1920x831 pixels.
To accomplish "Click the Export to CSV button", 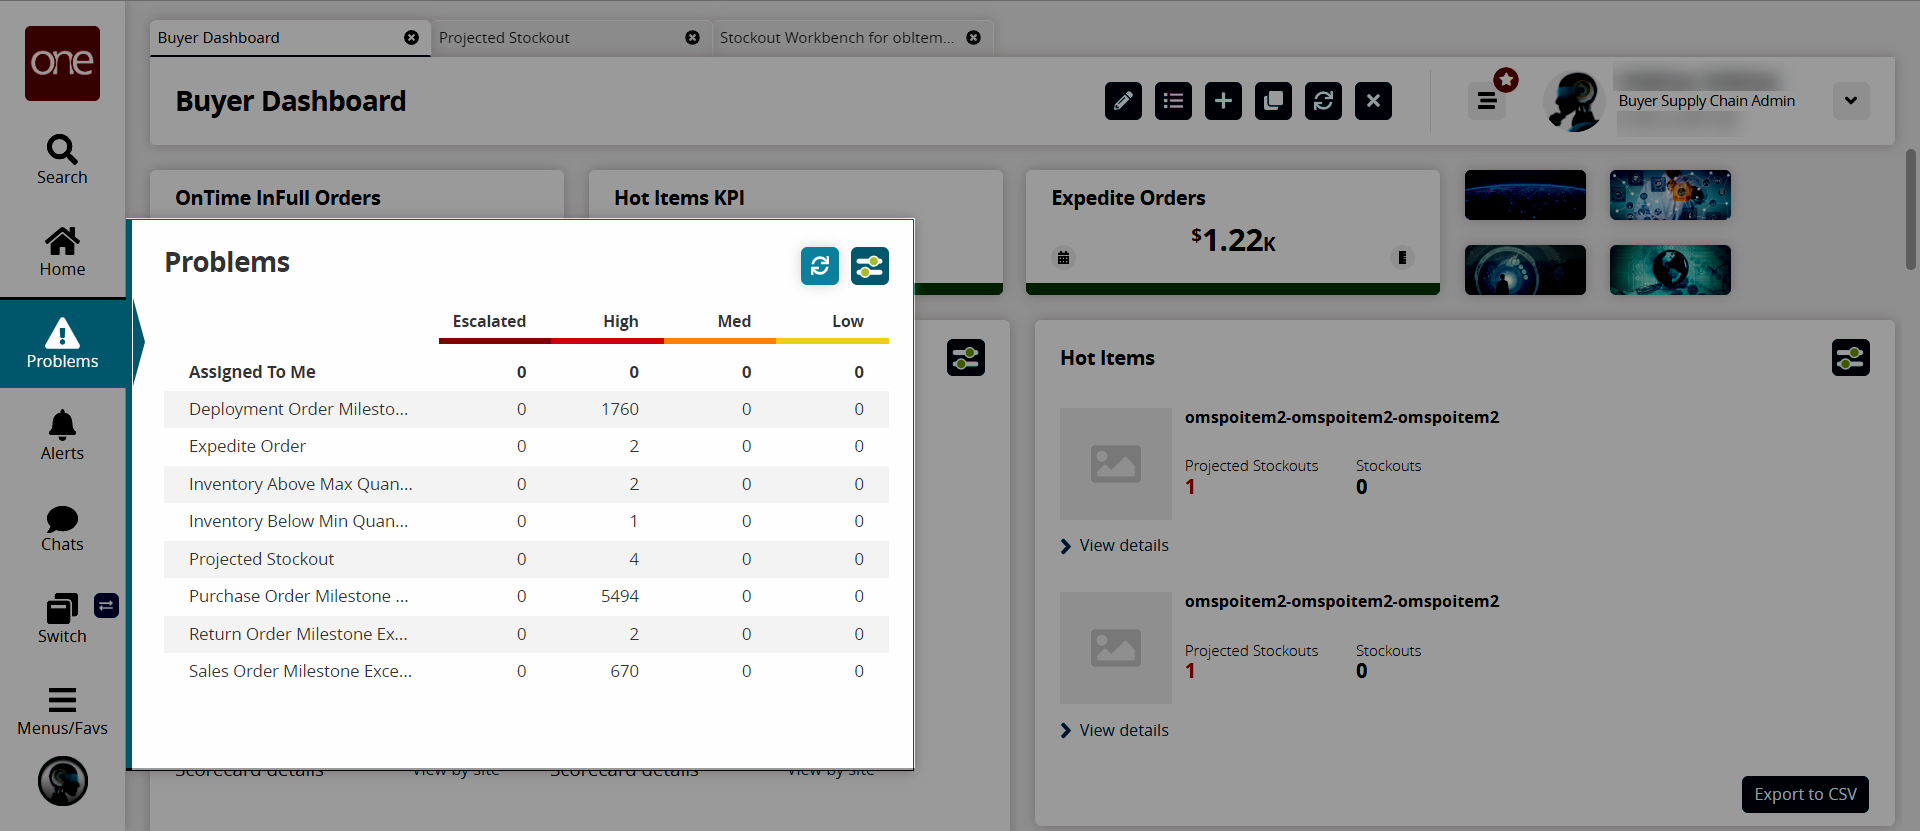I will point(1805,795).
